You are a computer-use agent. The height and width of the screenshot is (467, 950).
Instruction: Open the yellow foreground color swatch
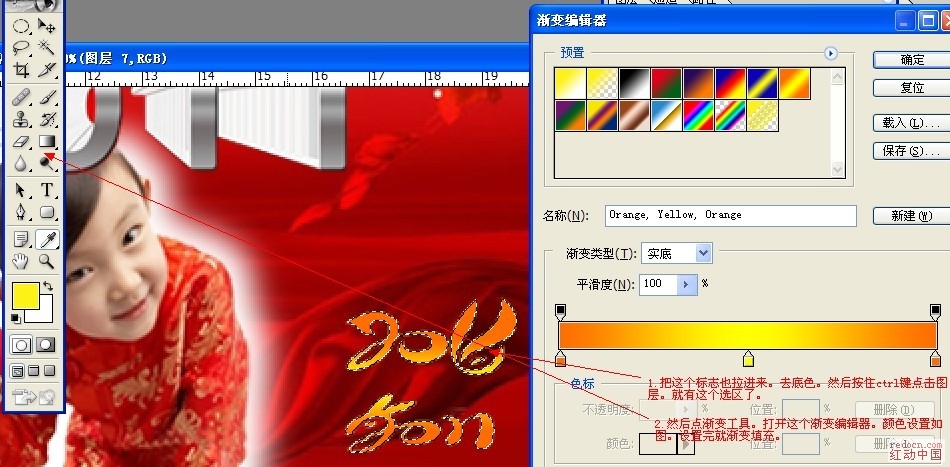click(26, 295)
